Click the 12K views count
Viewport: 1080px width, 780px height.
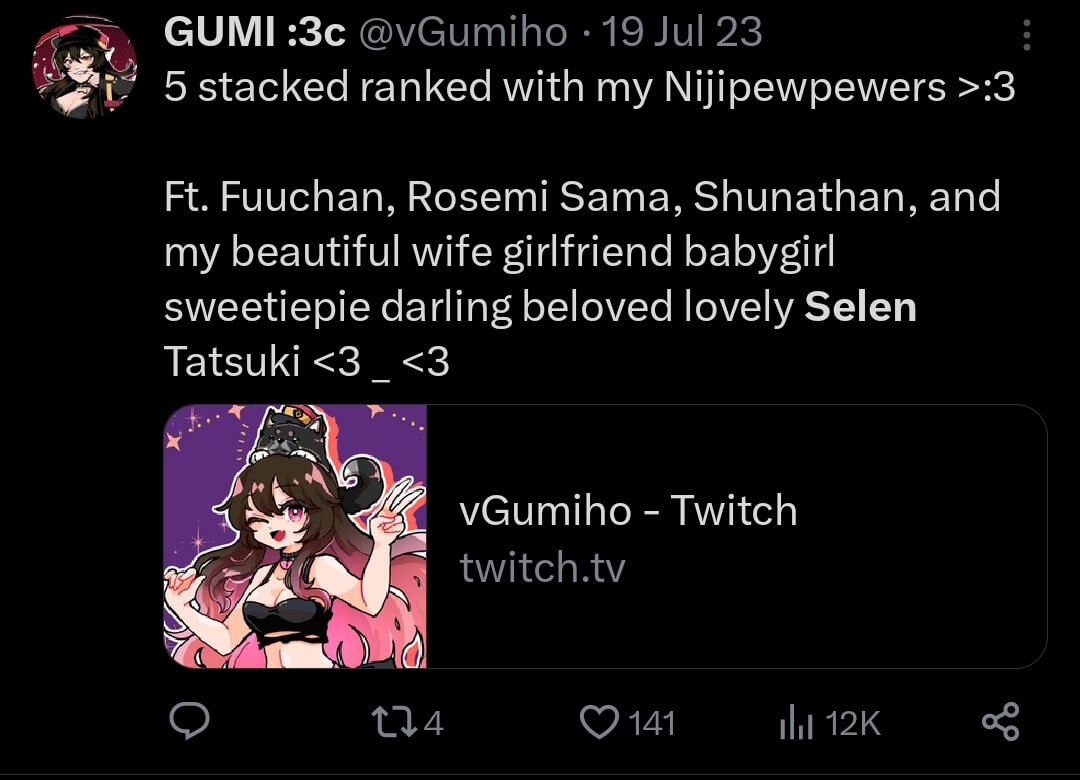pos(853,723)
